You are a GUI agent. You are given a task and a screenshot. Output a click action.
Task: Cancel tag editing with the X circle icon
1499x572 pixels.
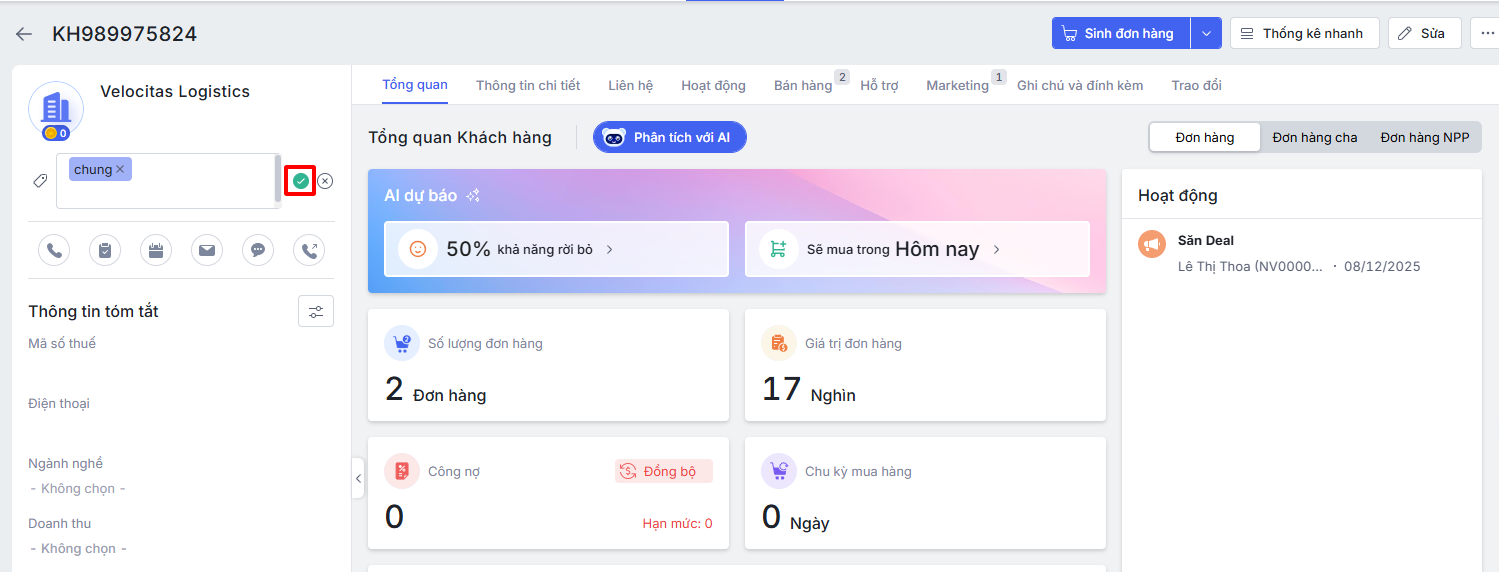[x=325, y=181]
